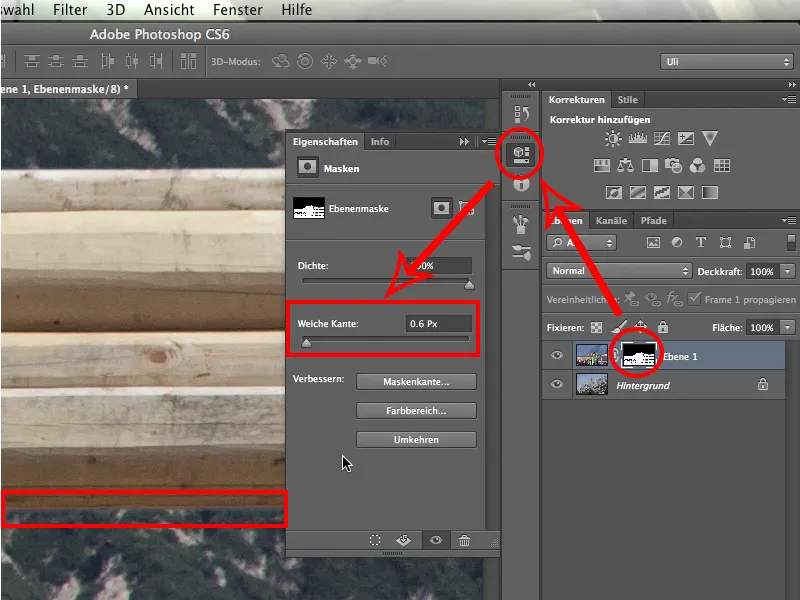Viewport: 800px width, 600px height.
Task: Load selection from mask in Eigenschaften
Action: pyautogui.click(x=375, y=540)
